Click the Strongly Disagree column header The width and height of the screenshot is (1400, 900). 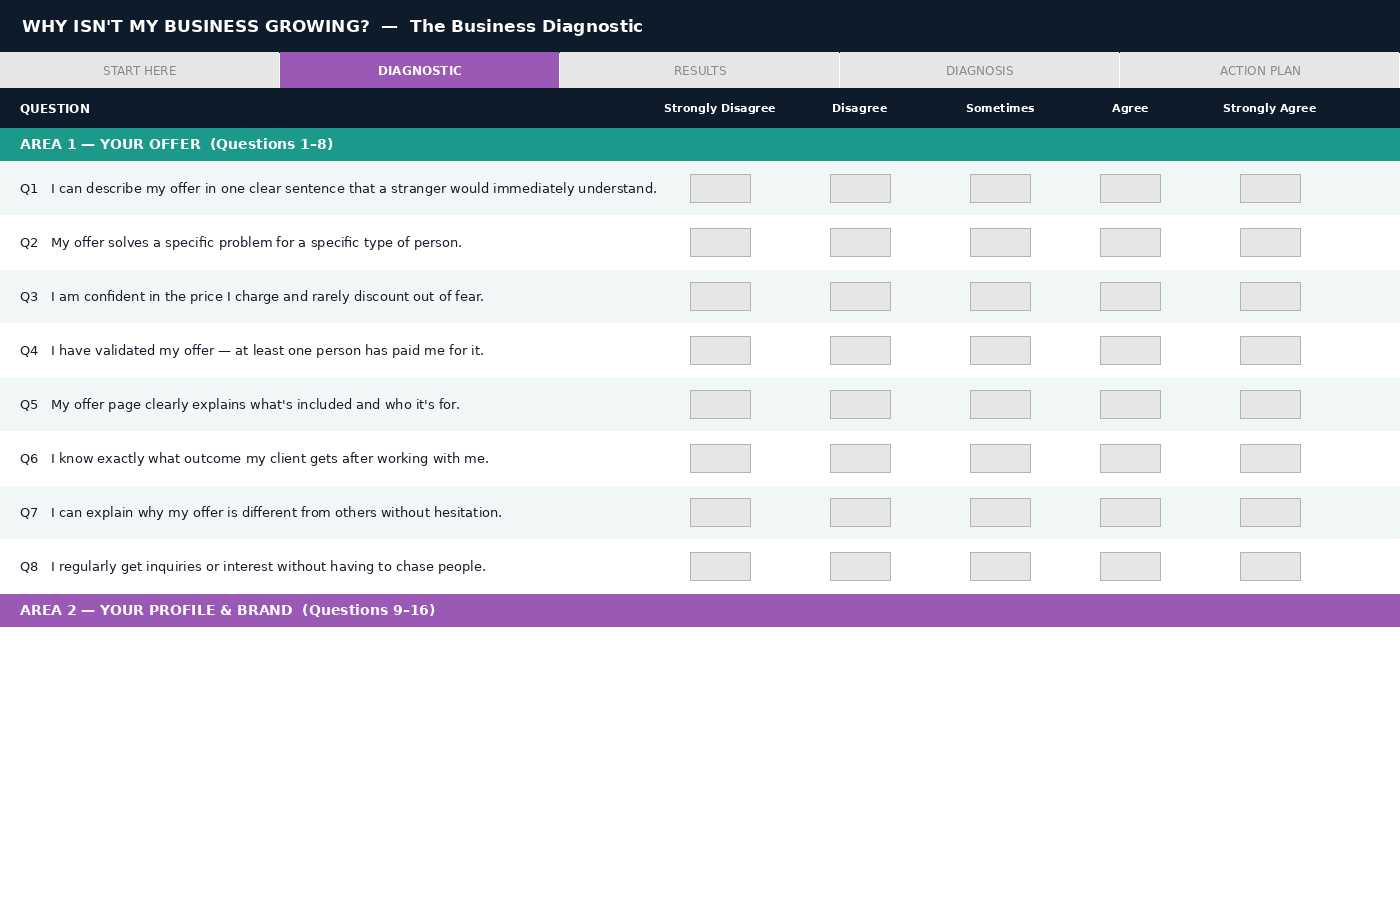(x=719, y=108)
